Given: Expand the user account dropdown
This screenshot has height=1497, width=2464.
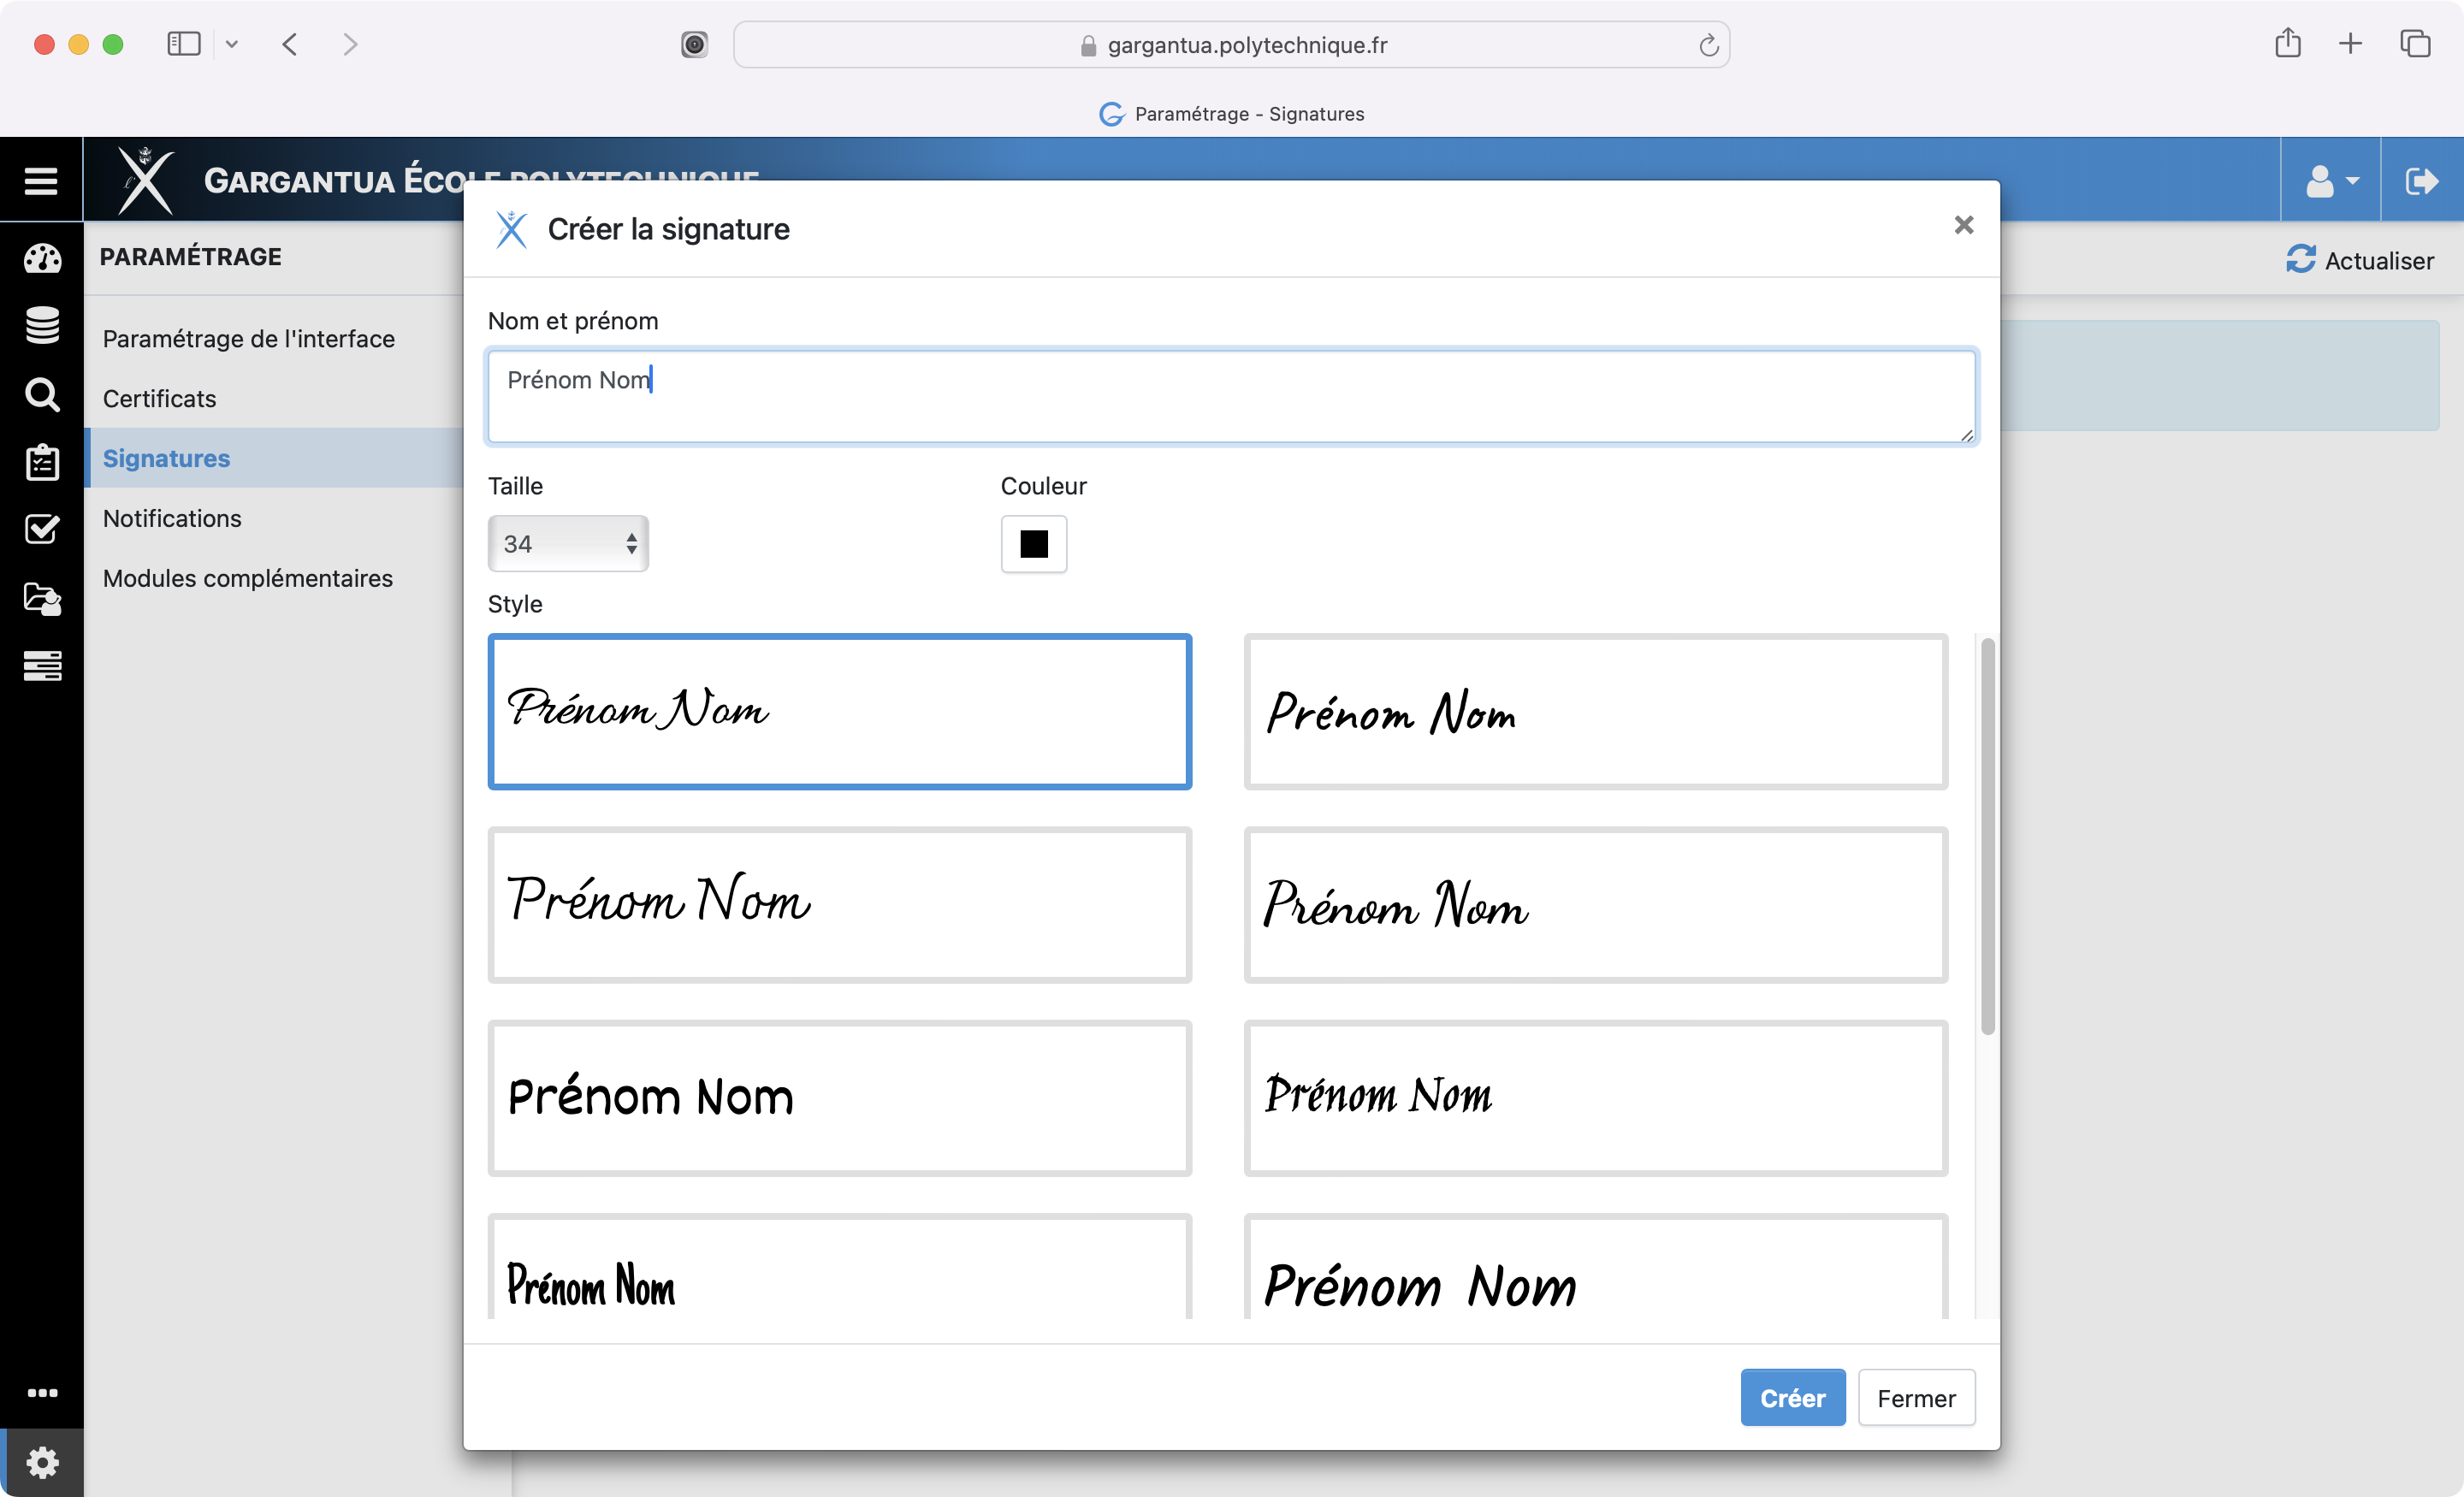Looking at the screenshot, I should coord(2330,181).
